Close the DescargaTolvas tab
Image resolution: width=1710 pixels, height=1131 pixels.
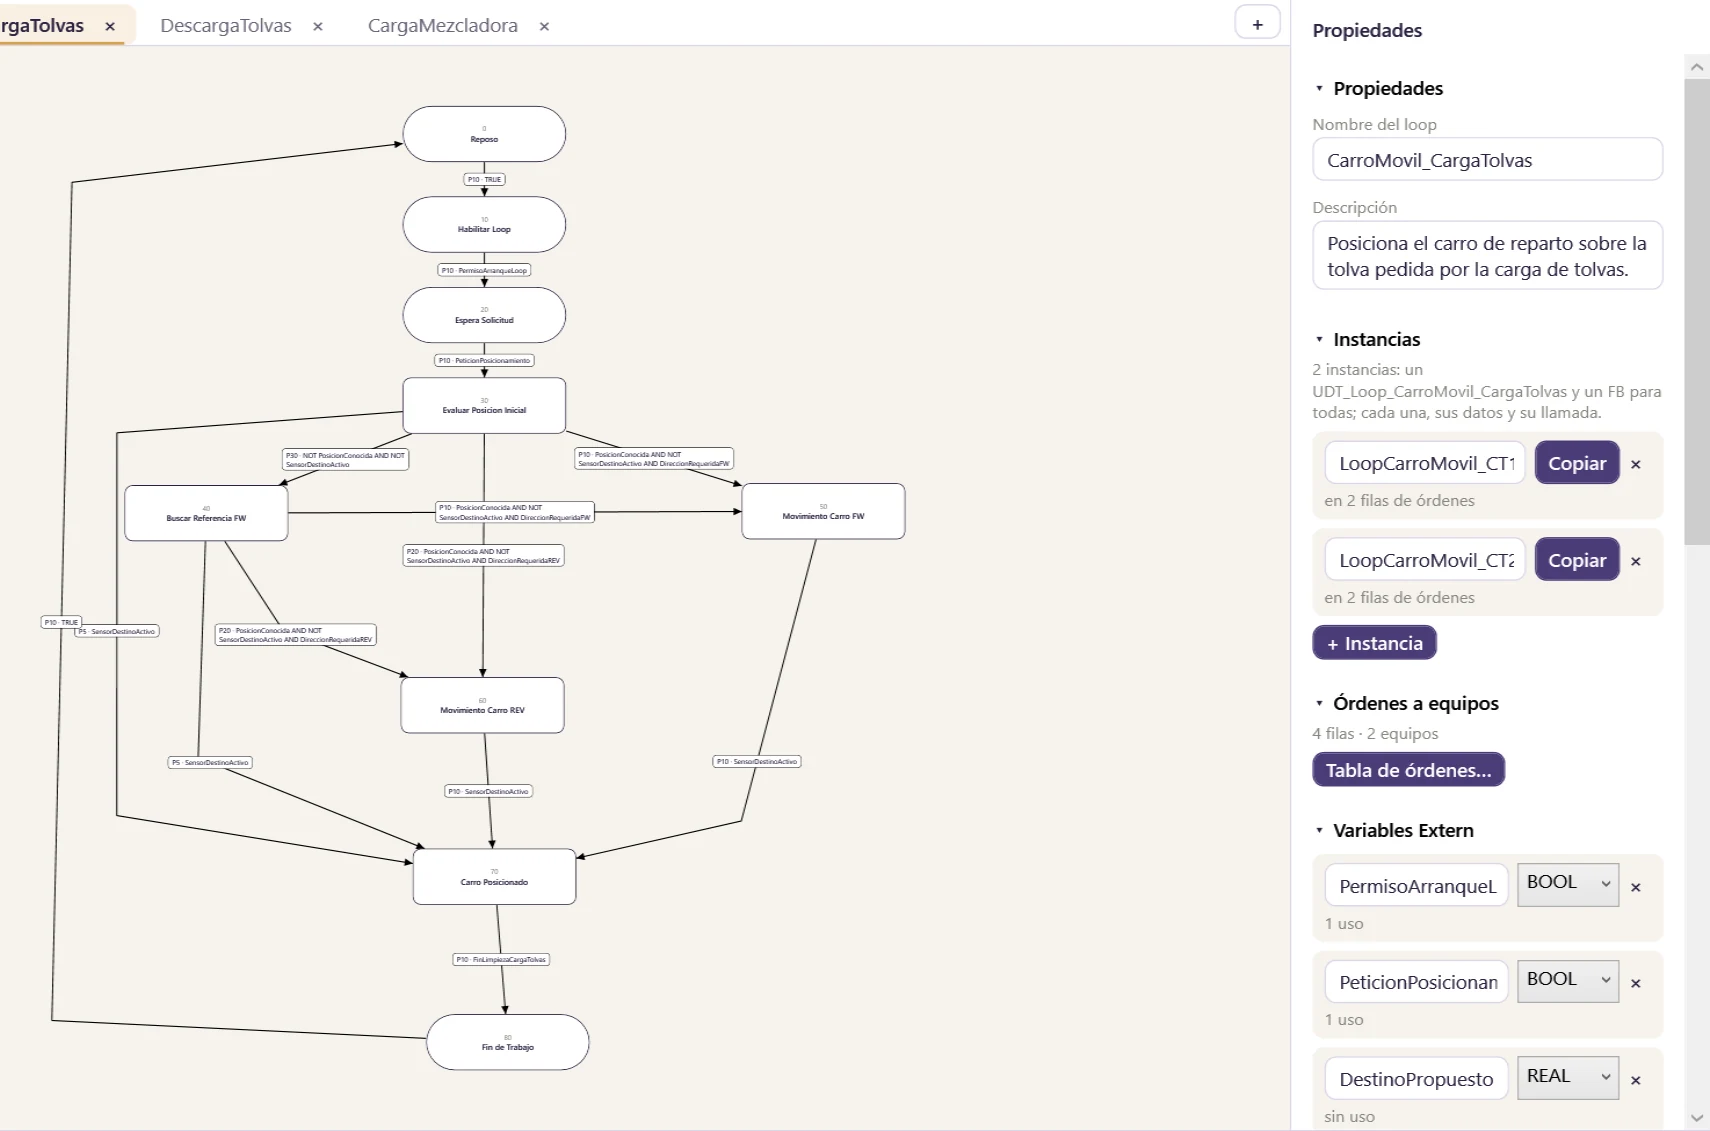click(x=318, y=26)
